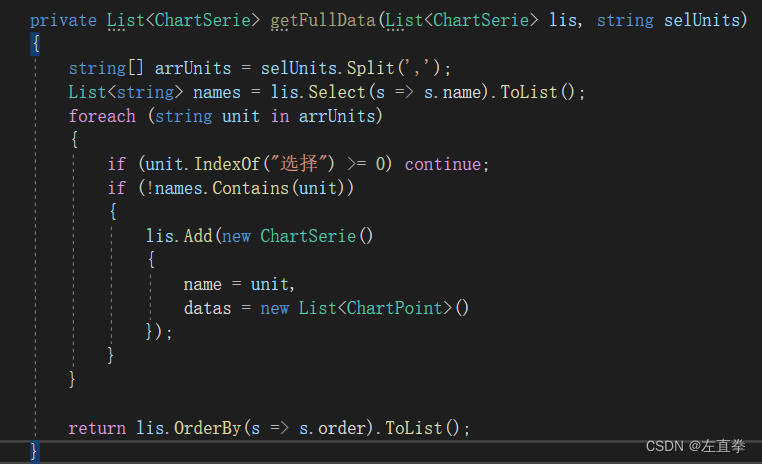The width and height of the screenshot is (762, 464).
Task: Click the 'foreach' keyword
Action: (x=102, y=116)
